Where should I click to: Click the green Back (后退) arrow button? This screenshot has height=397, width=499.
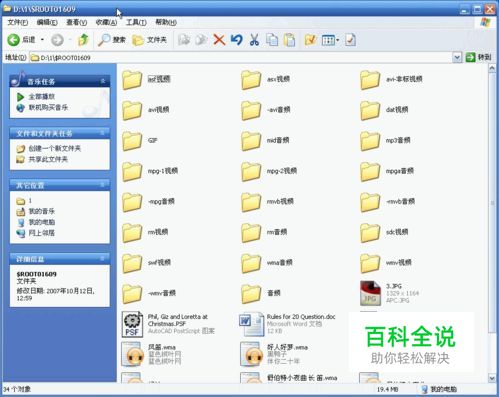click(13, 40)
